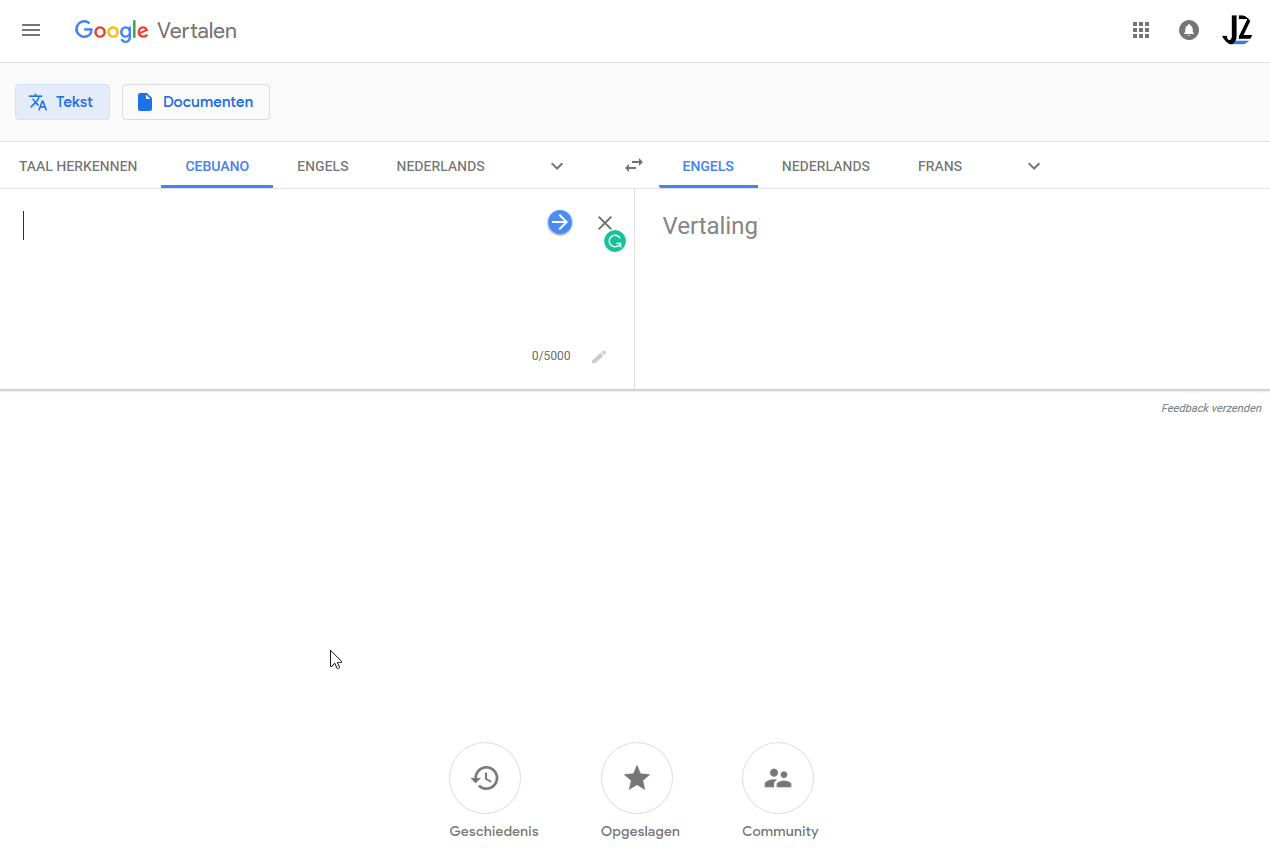Switch to Documenten translation mode
Viewport: 1270px width, 865px height.
[x=196, y=102]
